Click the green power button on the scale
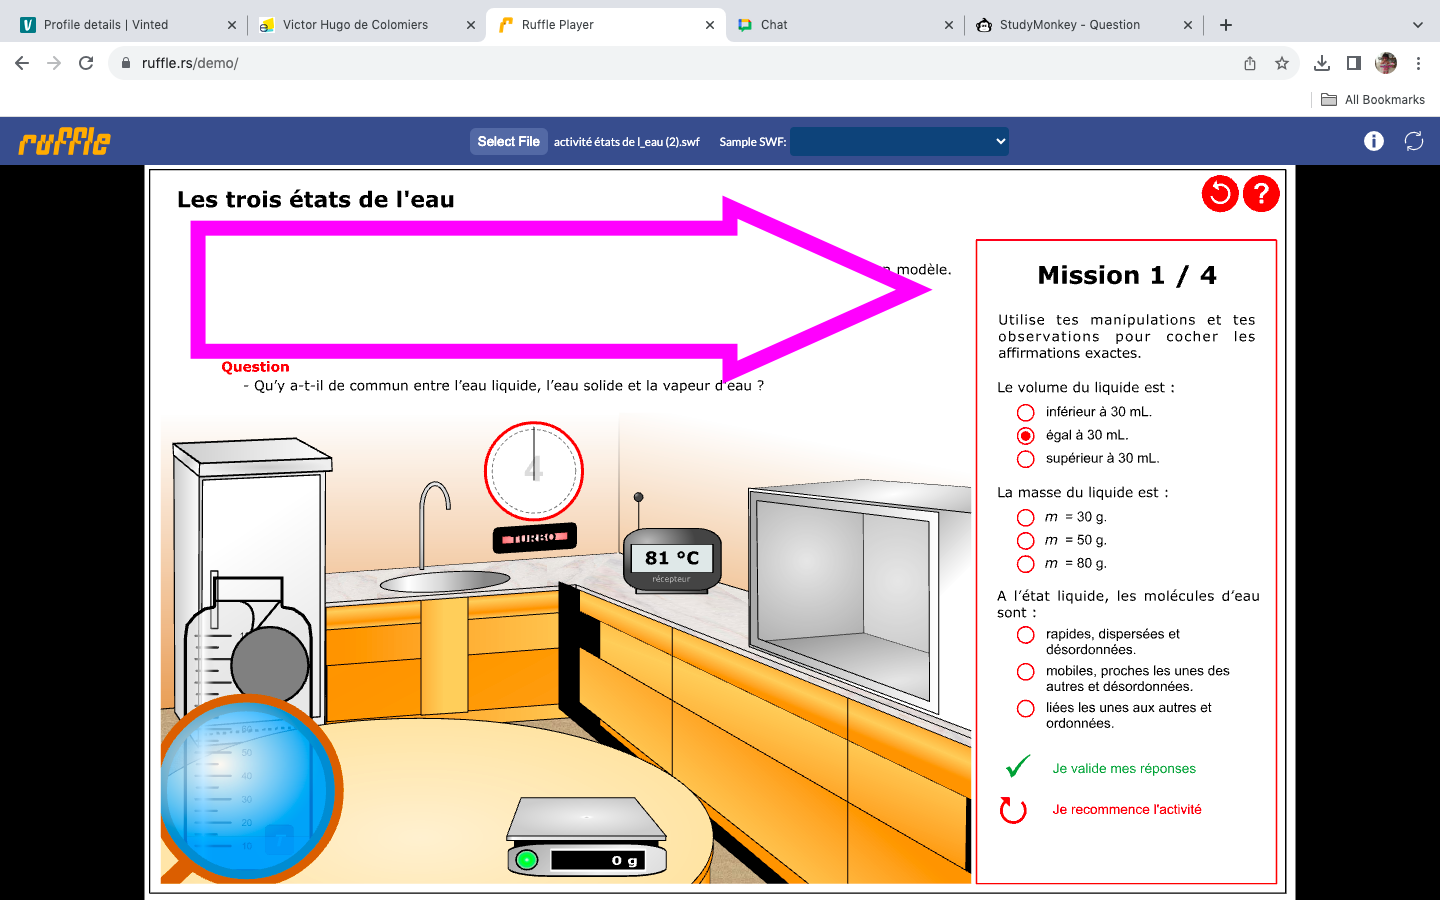The width and height of the screenshot is (1440, 900). 527,859
